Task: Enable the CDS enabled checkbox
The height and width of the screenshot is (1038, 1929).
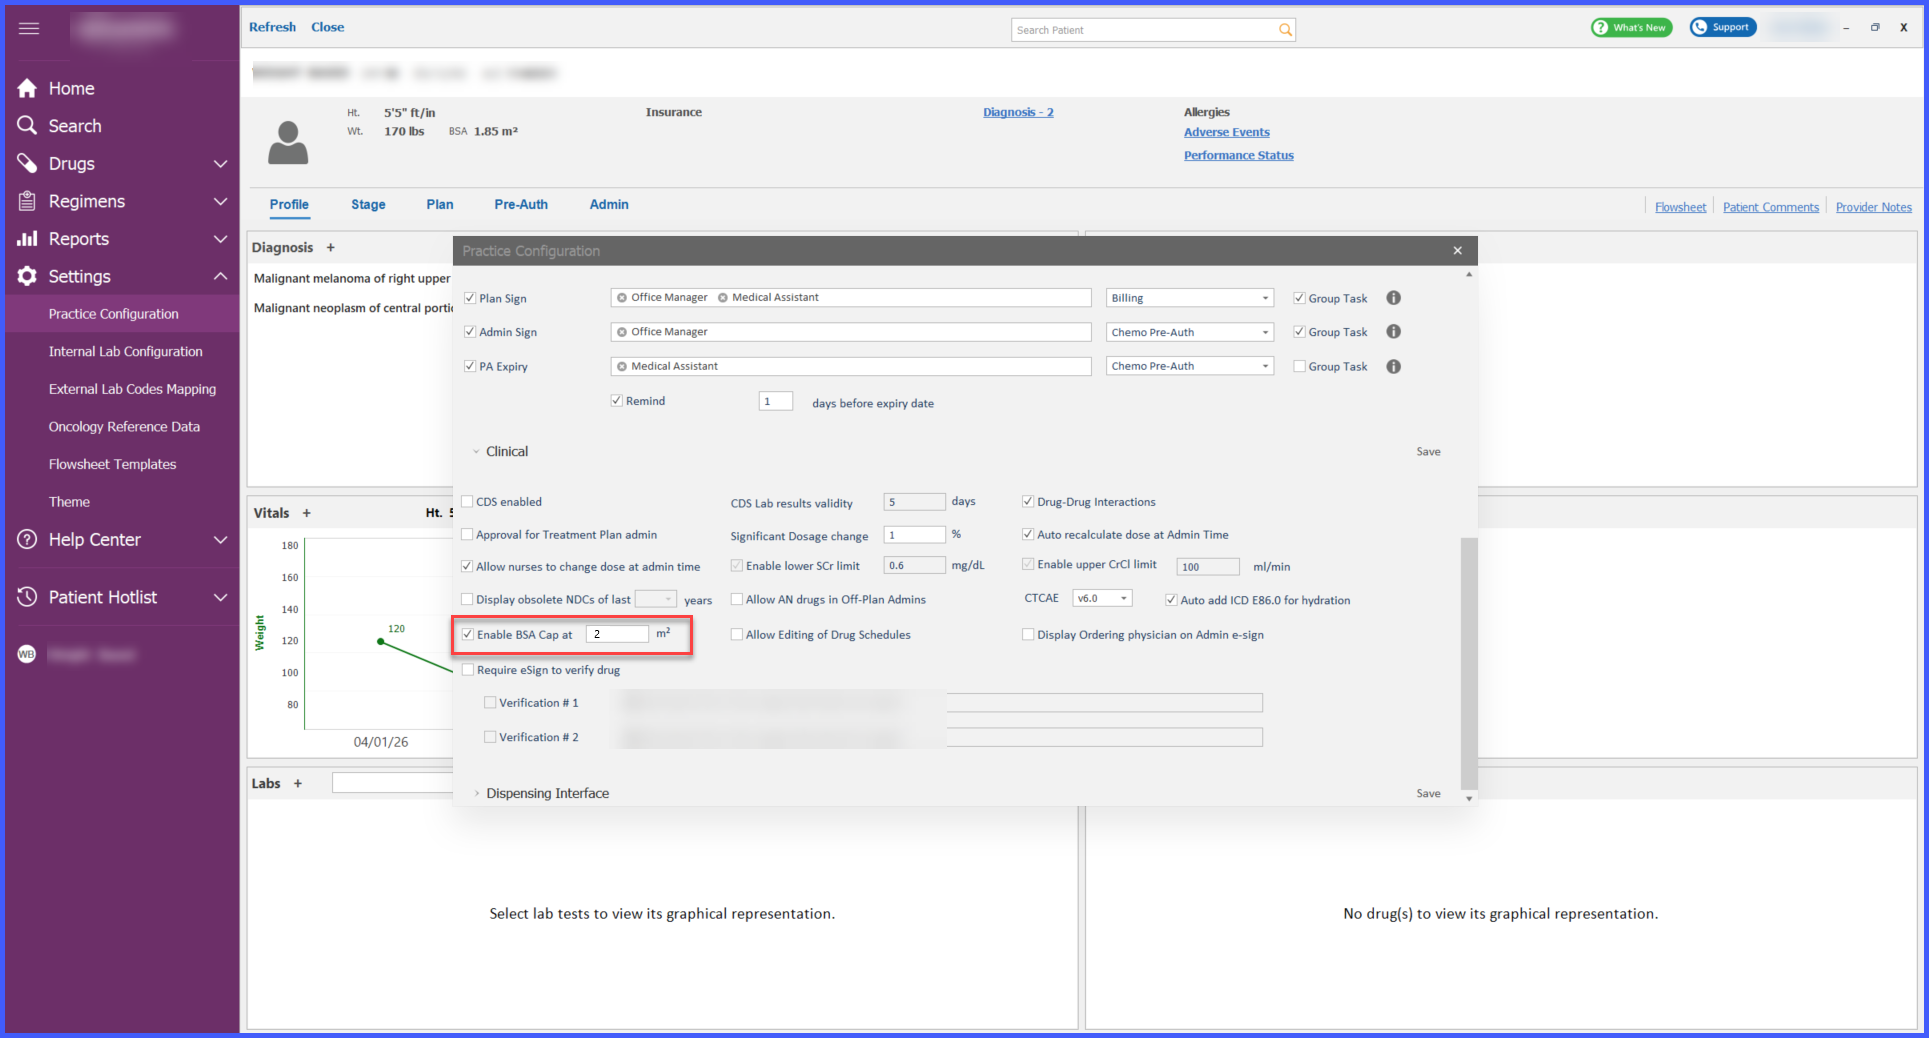Action: click(x=467, y=502)
